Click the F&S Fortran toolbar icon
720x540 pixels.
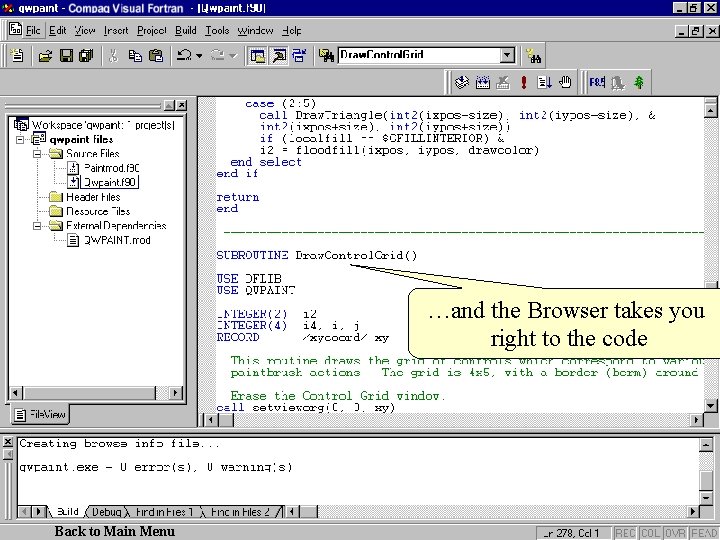597,83
